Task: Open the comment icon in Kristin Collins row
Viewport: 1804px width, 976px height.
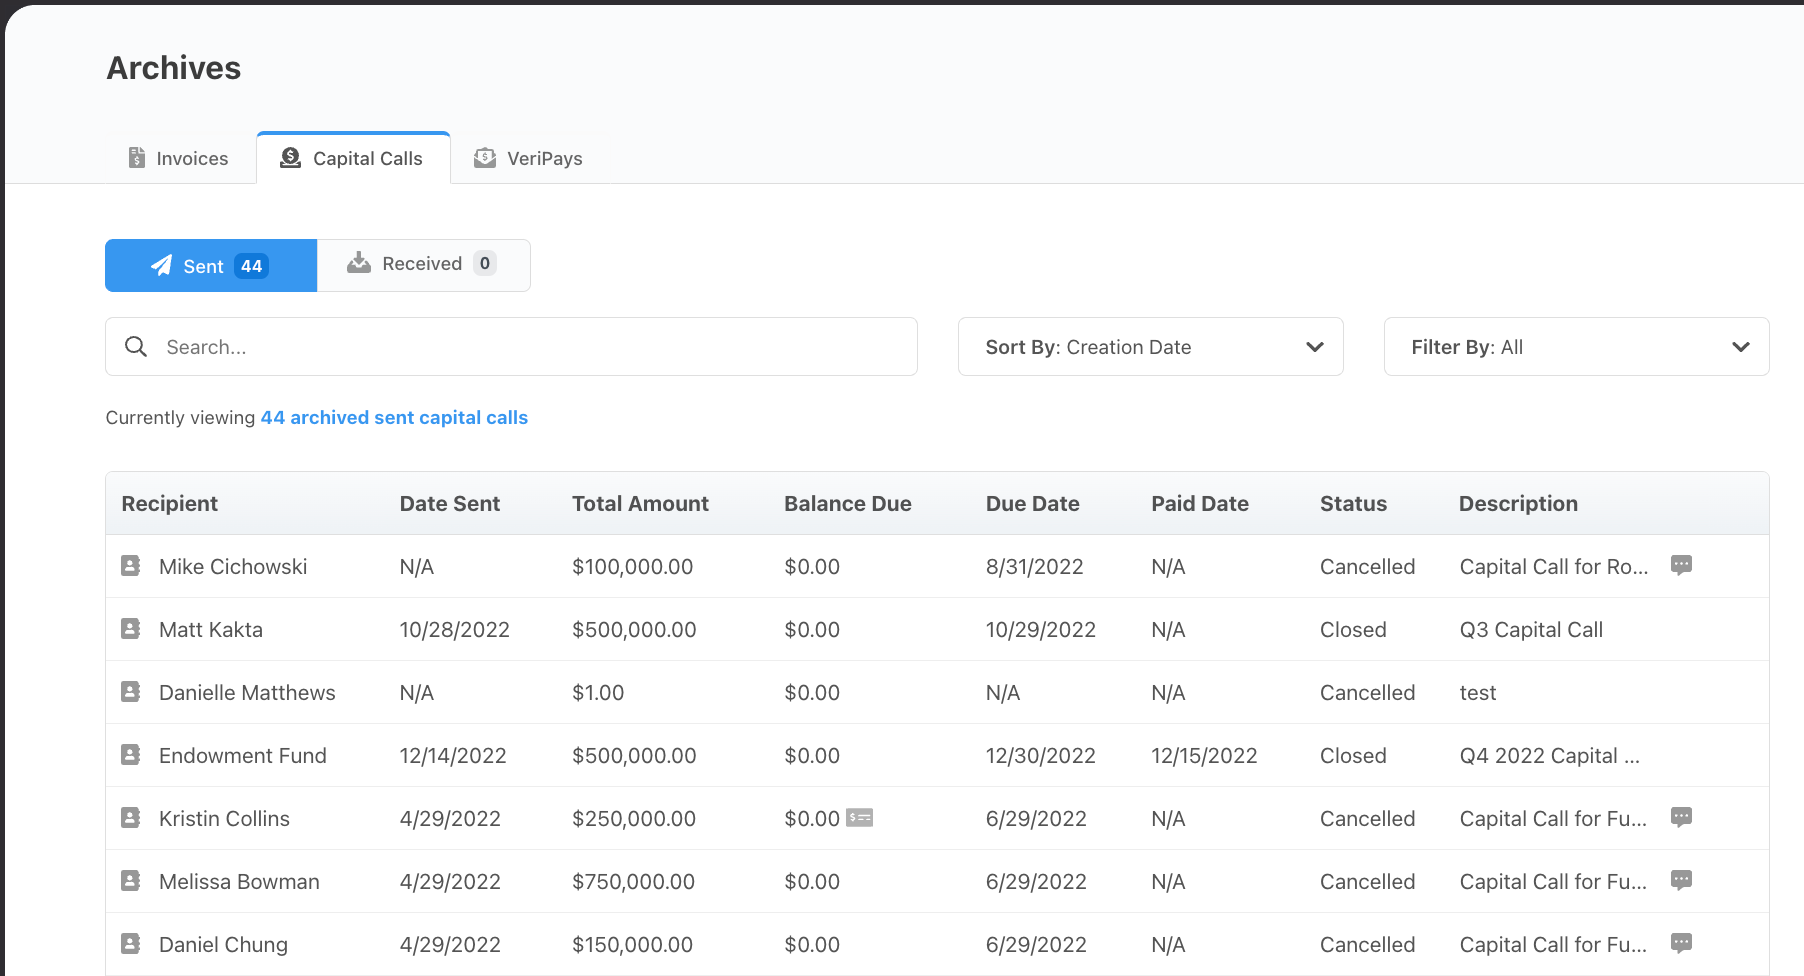Action: point(1682,817)
